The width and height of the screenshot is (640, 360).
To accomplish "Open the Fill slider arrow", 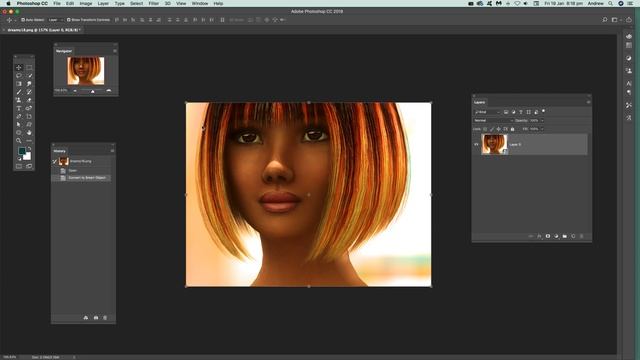I will (542, 129).
